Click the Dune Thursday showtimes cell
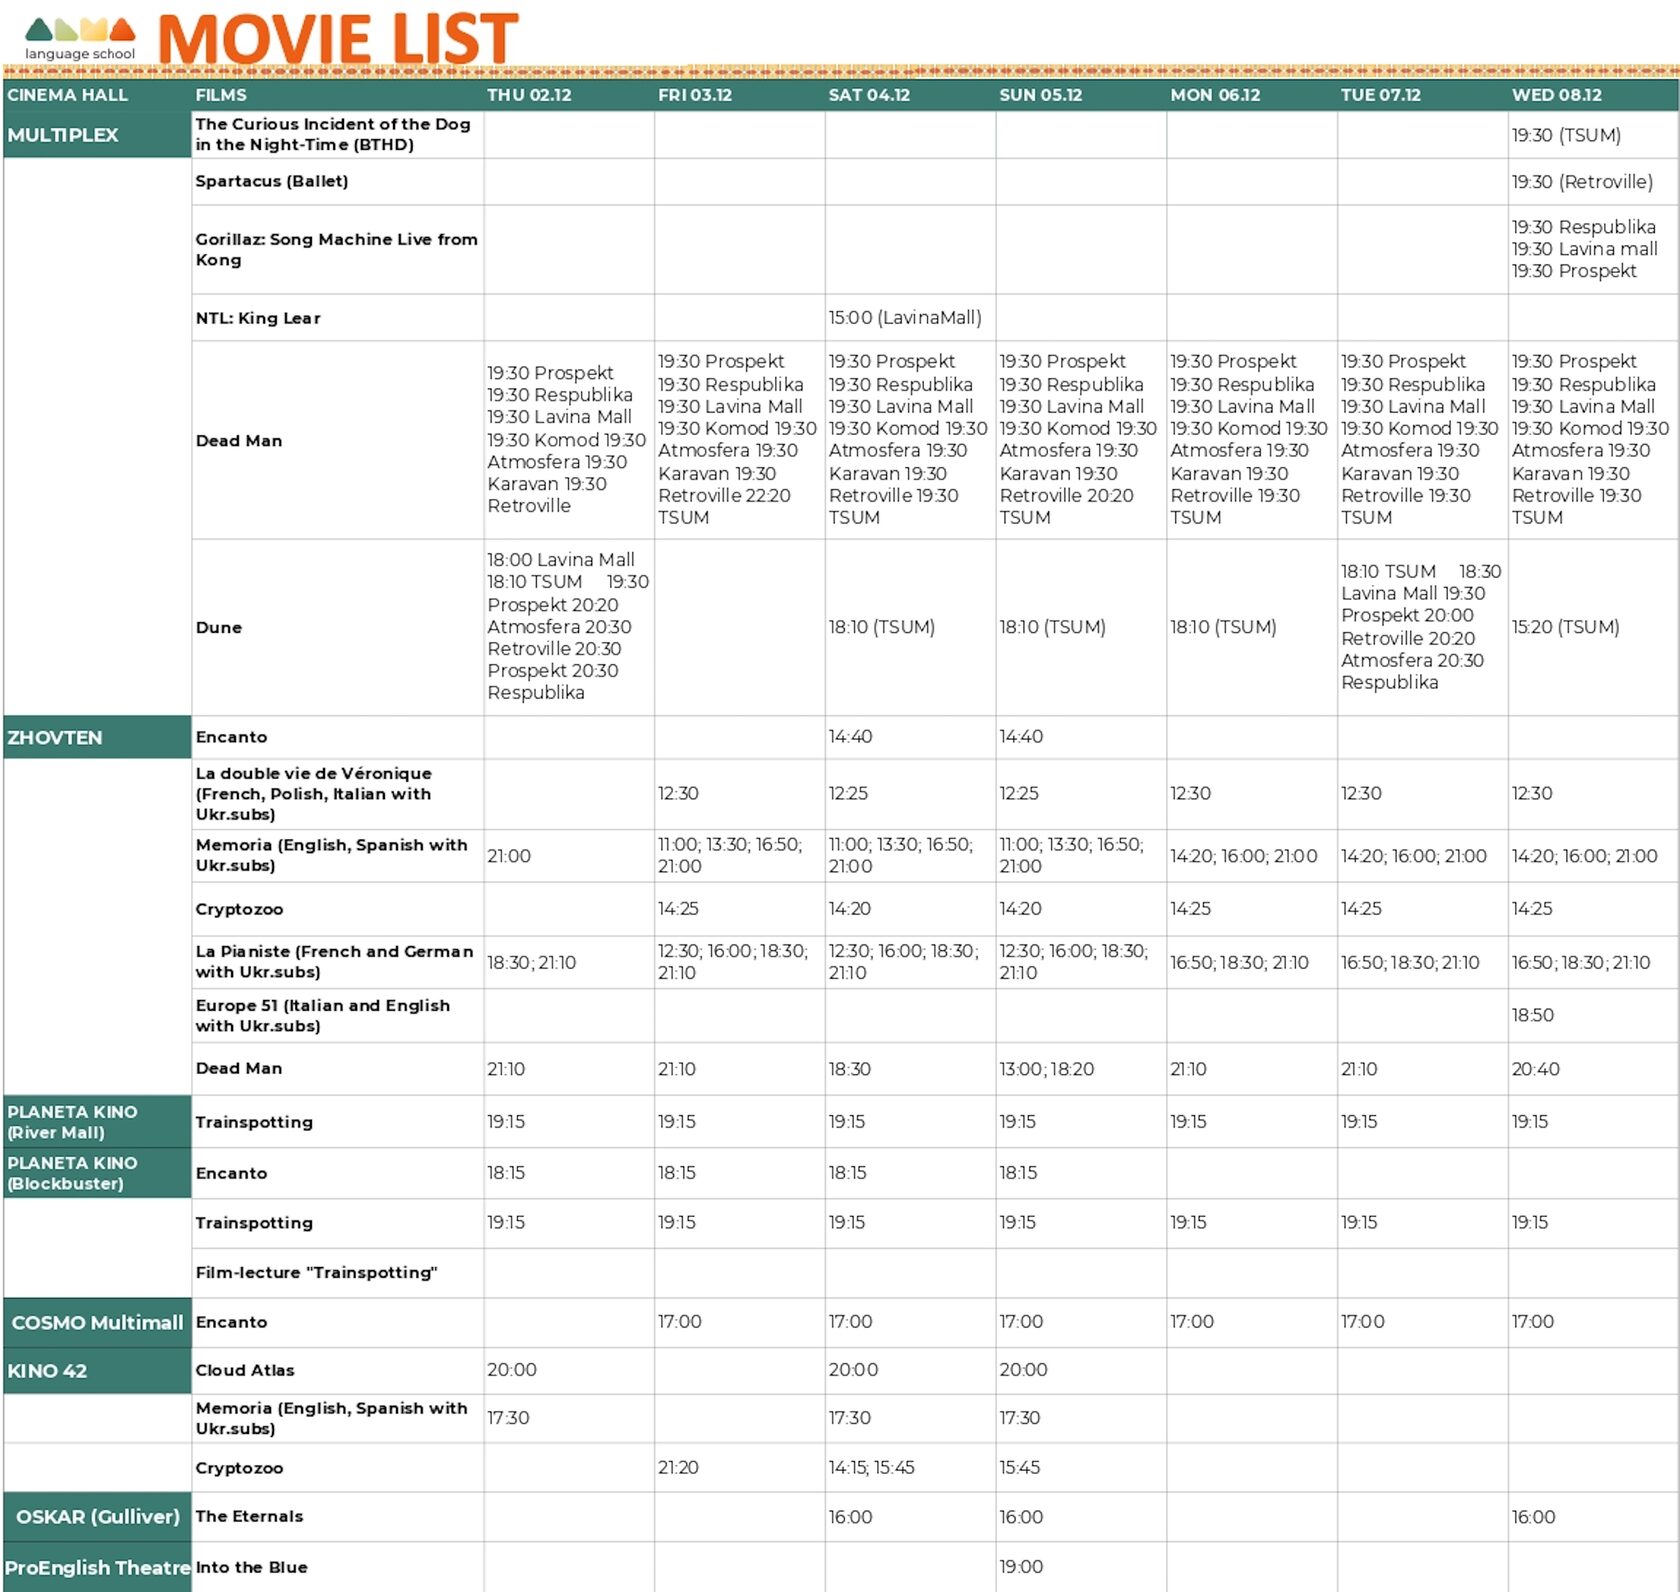 pyautogui.click(x=569, y=627)
